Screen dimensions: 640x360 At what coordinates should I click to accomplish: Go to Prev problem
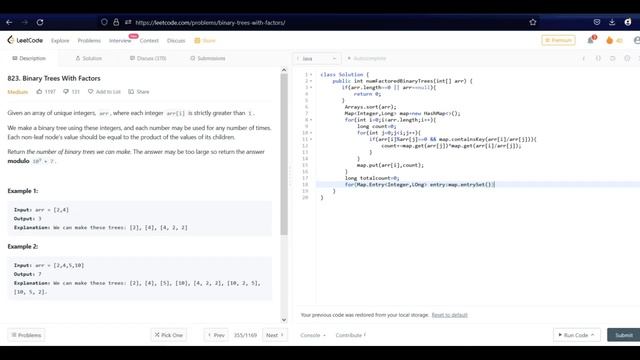216,335
